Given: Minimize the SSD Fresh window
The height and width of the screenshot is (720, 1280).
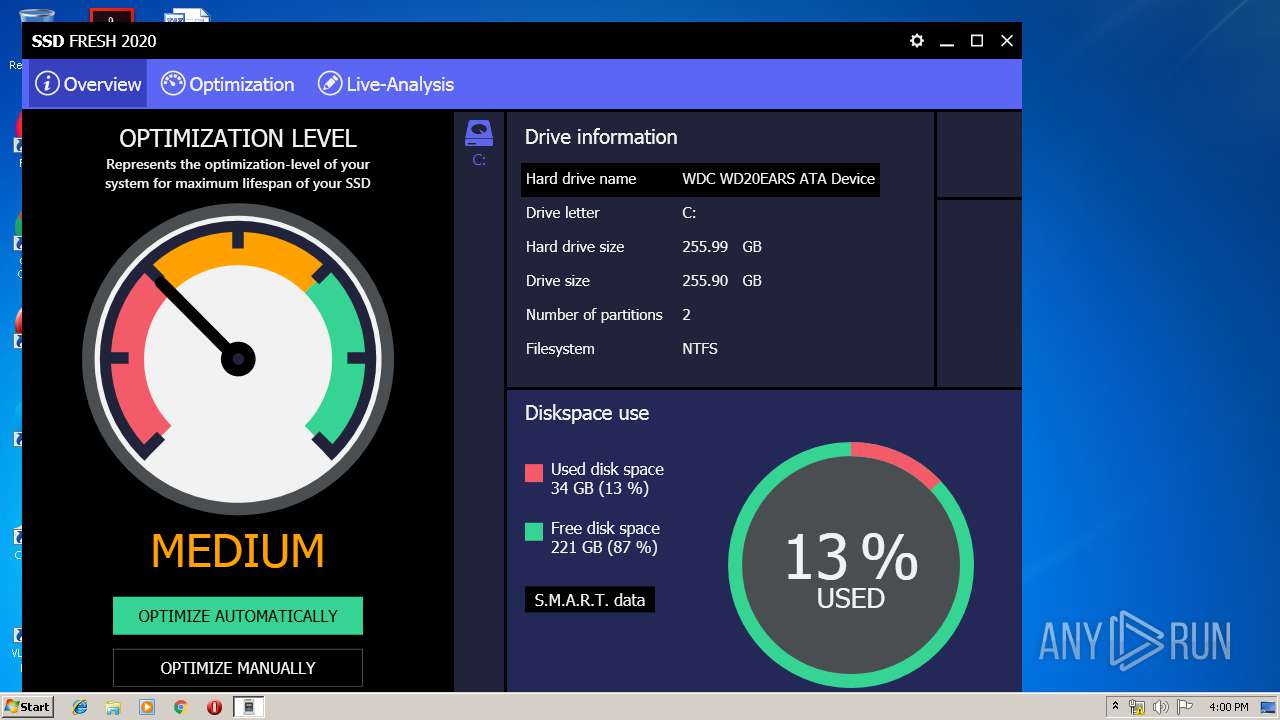Looking at the screenshot, I should pyautogui.click(x=947, y=41).
